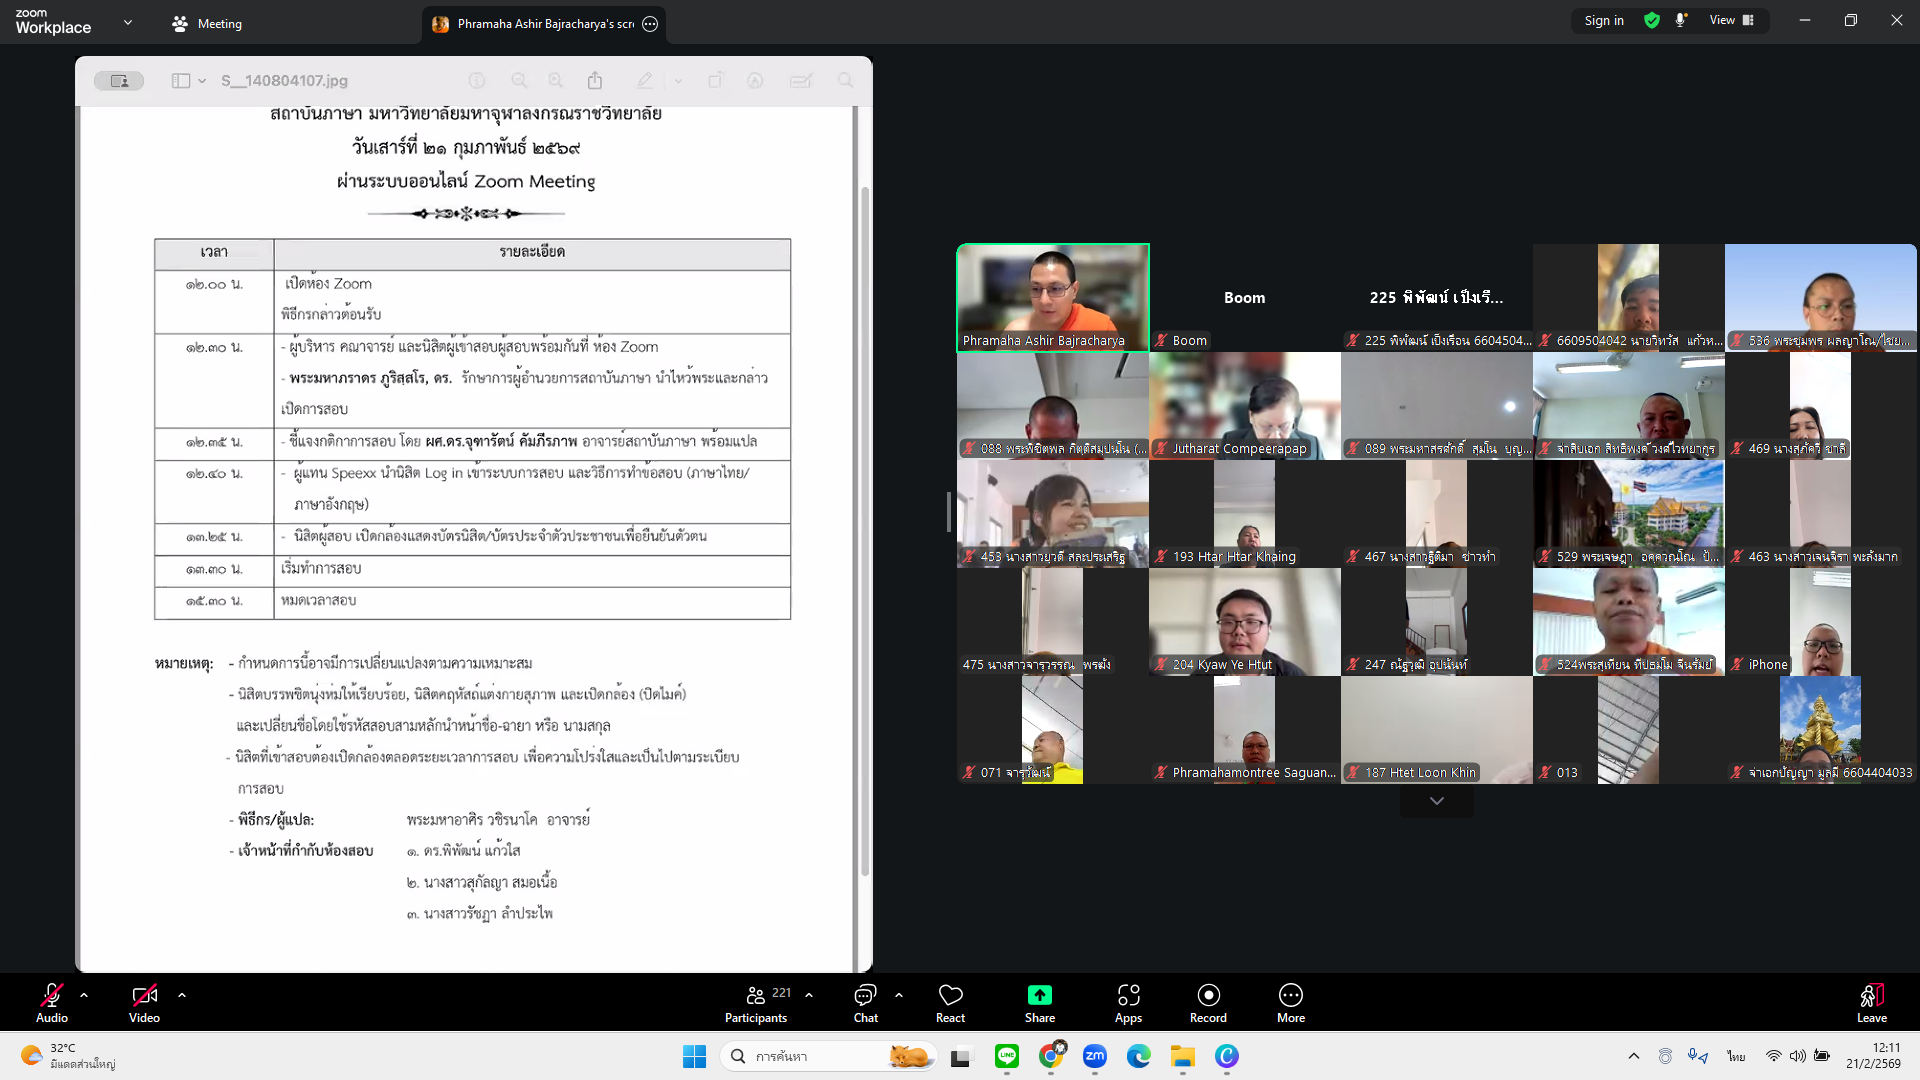Open the Zoom Workplace dropdown chevron
1920x1080 pixels.
point(127,22)
